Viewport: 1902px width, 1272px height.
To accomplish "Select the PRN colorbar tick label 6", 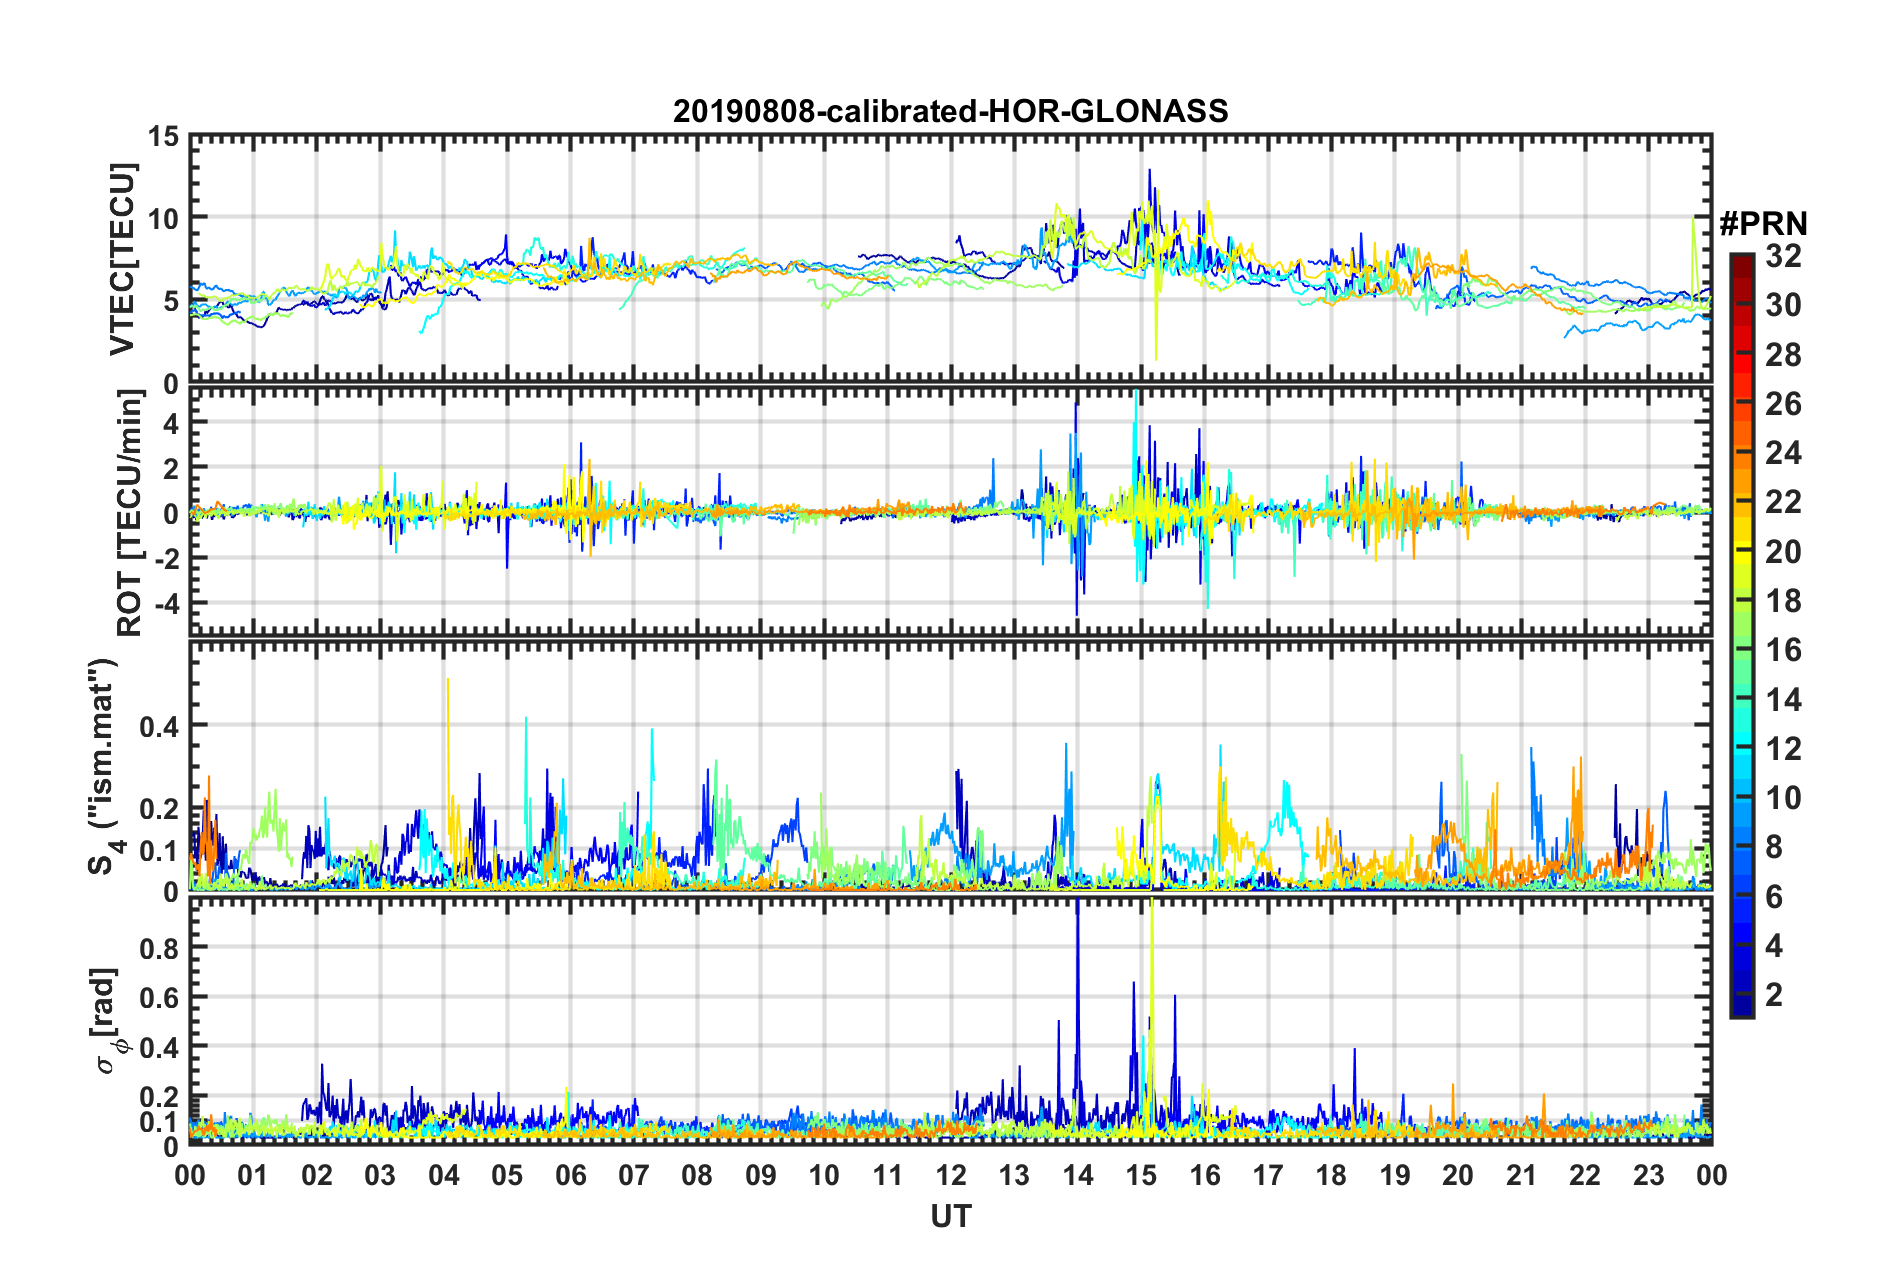I will (1774, 897).
